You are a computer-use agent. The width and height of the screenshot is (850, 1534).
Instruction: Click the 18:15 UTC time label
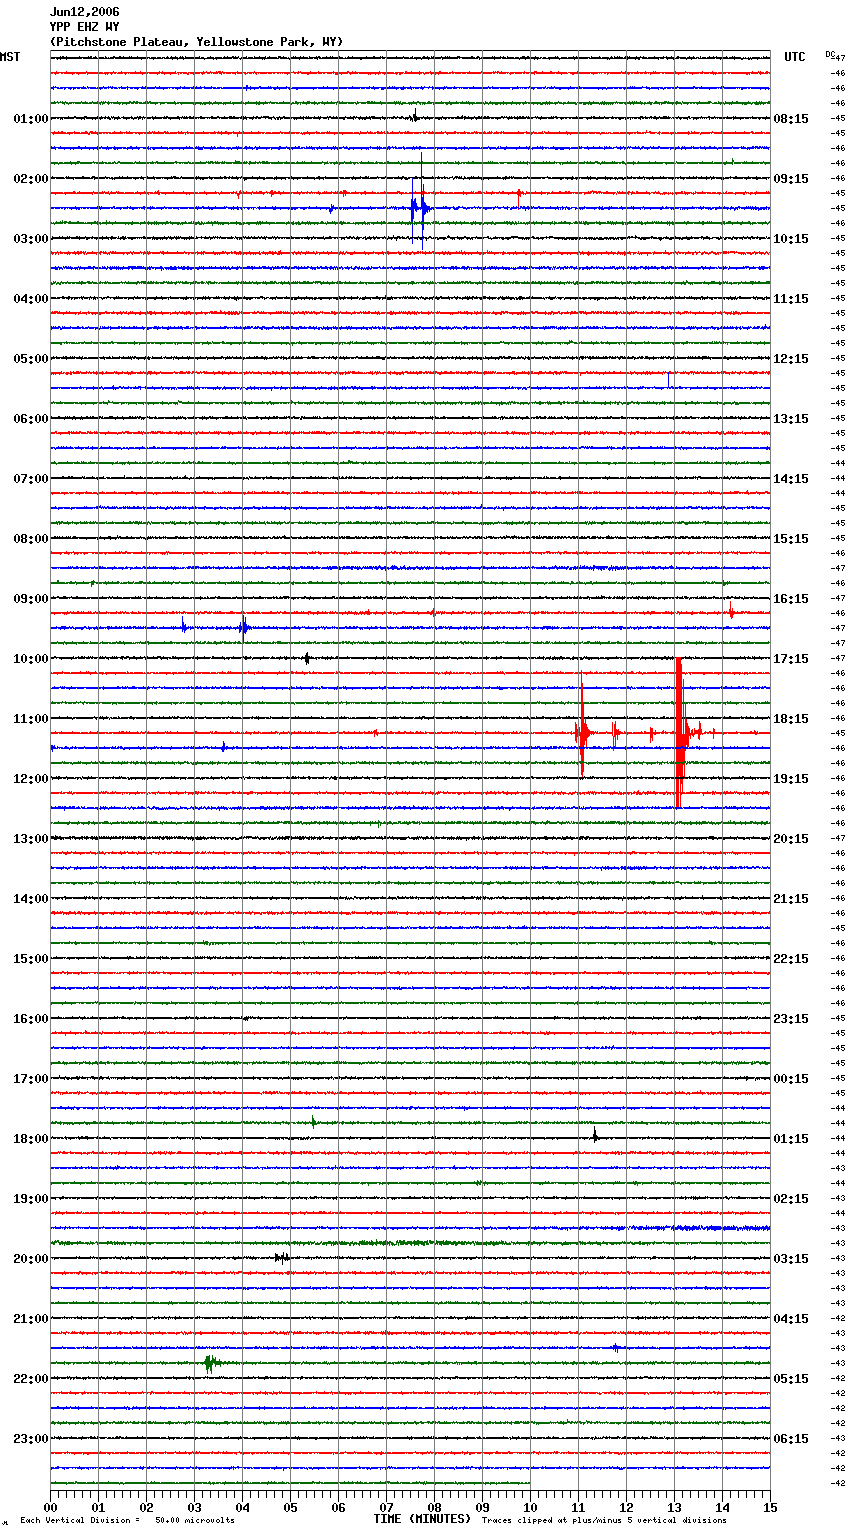tap(791, 719)
